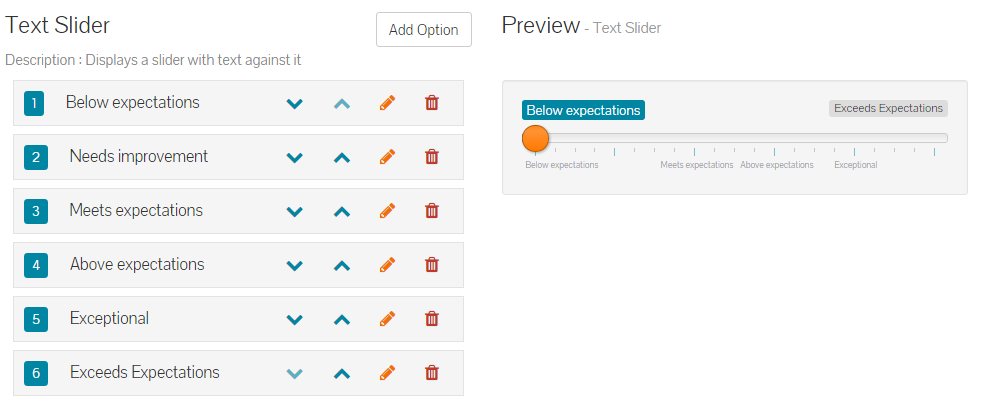Move 'Exceeds Expectations' up one position
Viewport: 981px width, 409px height.
click(341, 373)
